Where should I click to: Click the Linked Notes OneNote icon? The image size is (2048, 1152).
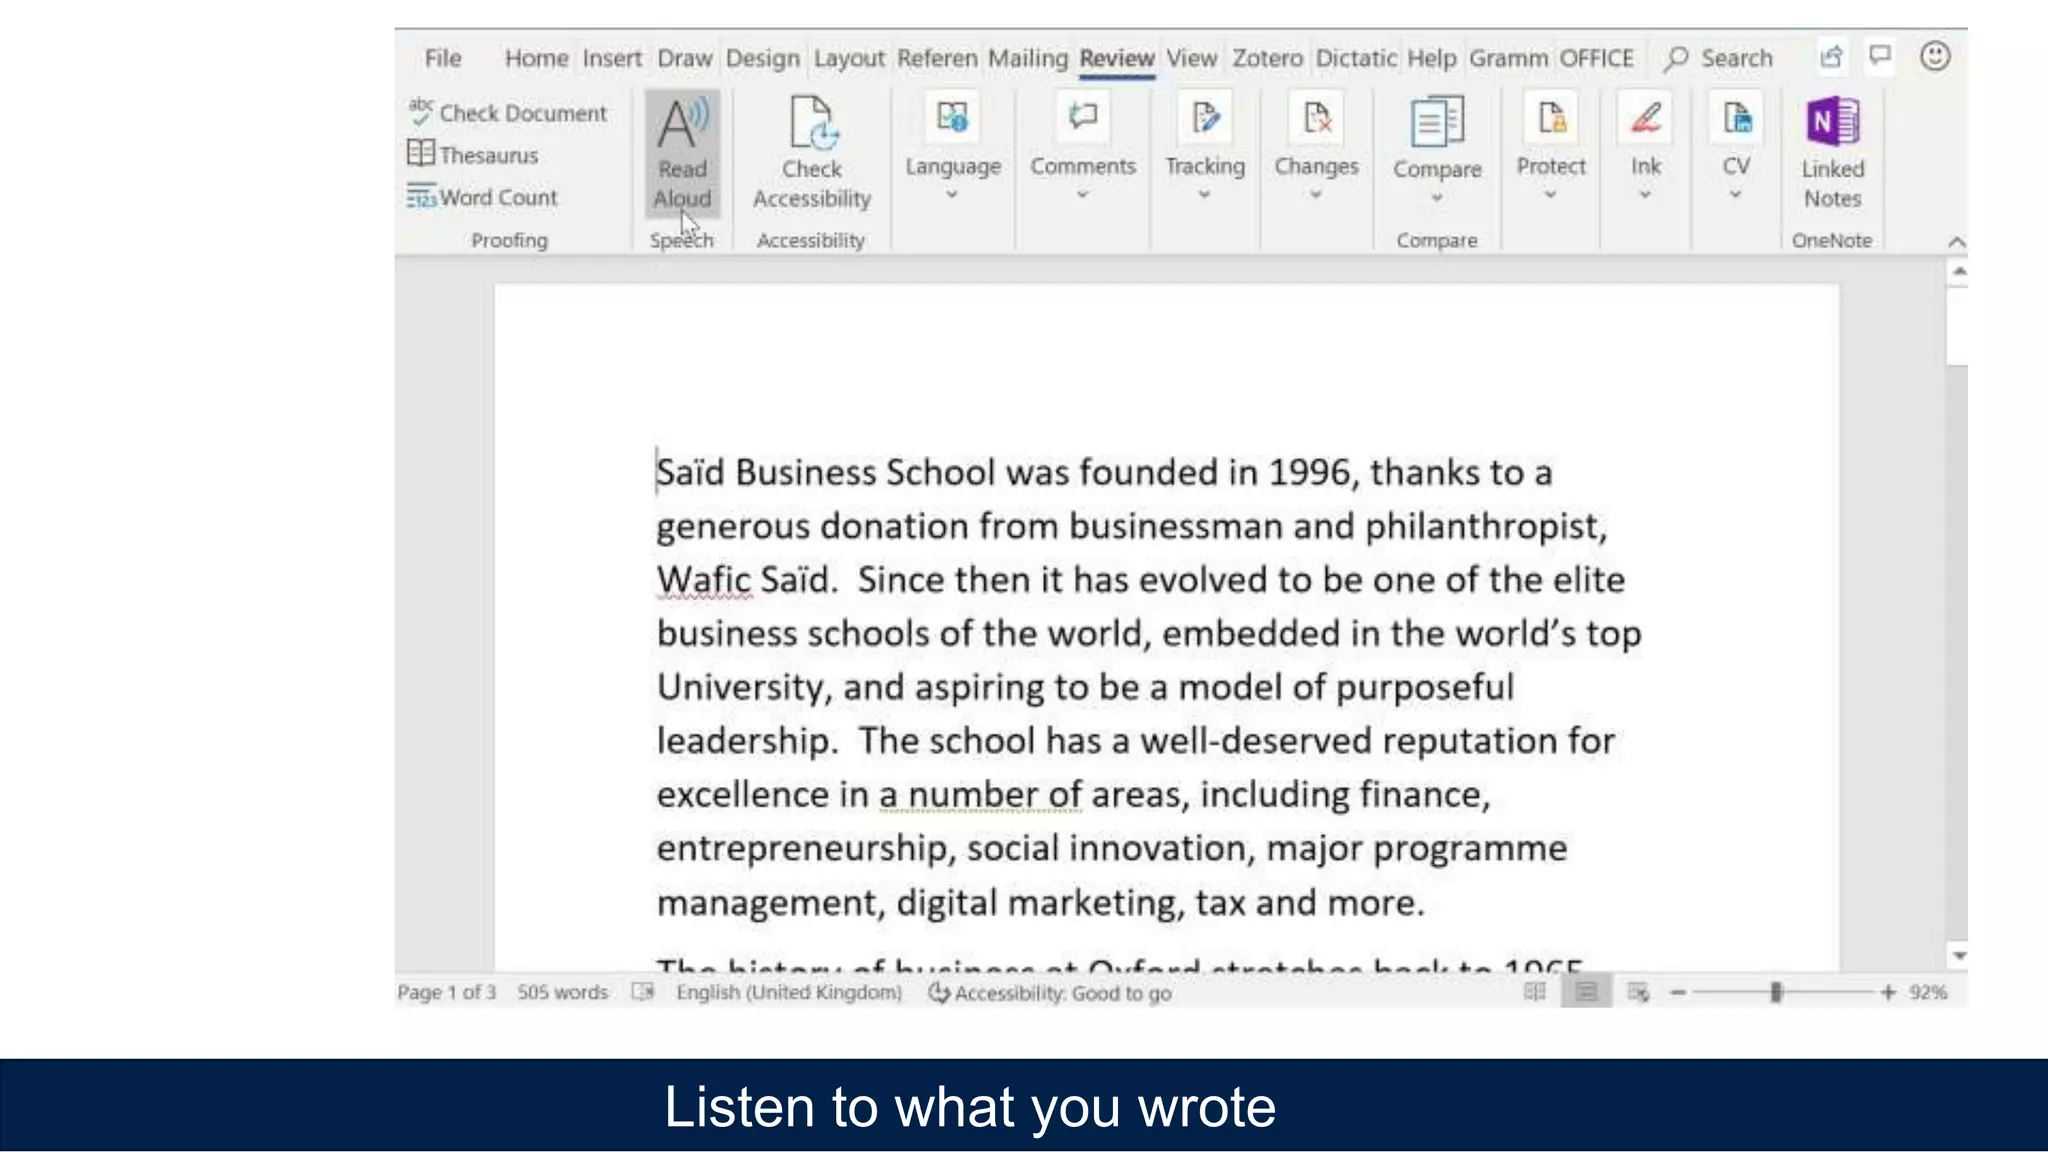coord(1832,124)
